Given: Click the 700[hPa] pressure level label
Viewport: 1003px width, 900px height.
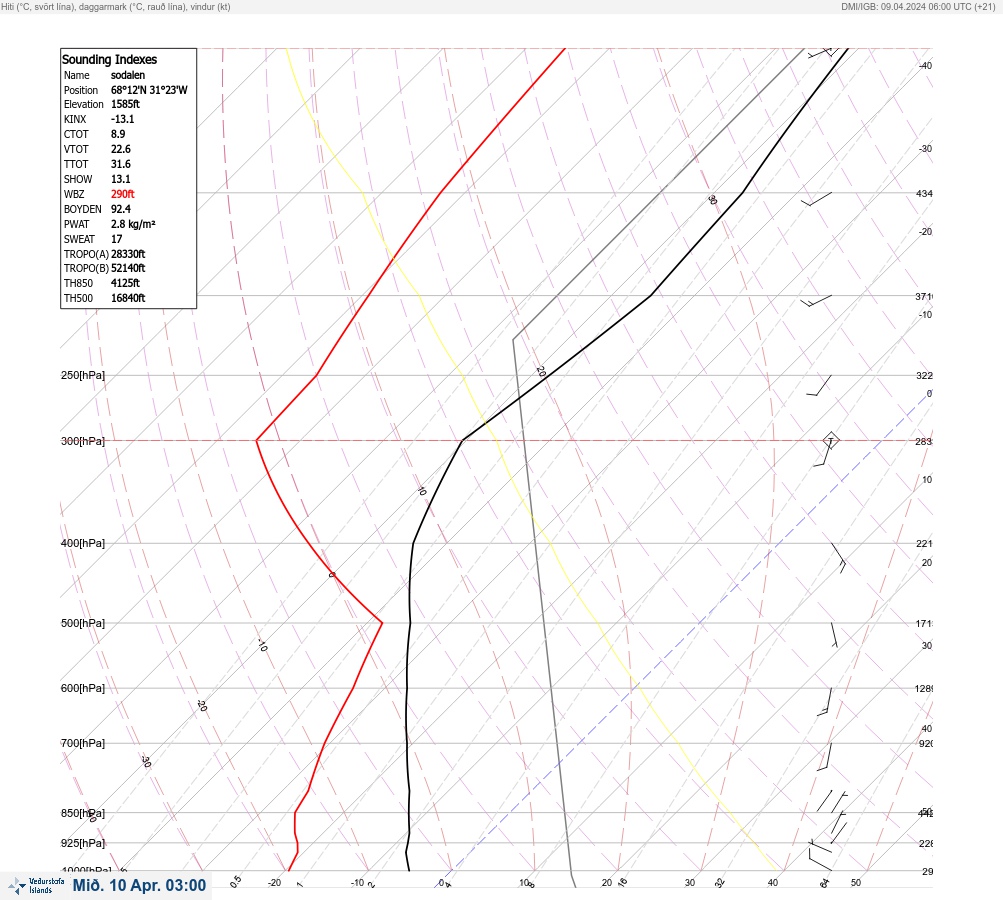Looking at the screenshot, I should (x=83, y=743).
